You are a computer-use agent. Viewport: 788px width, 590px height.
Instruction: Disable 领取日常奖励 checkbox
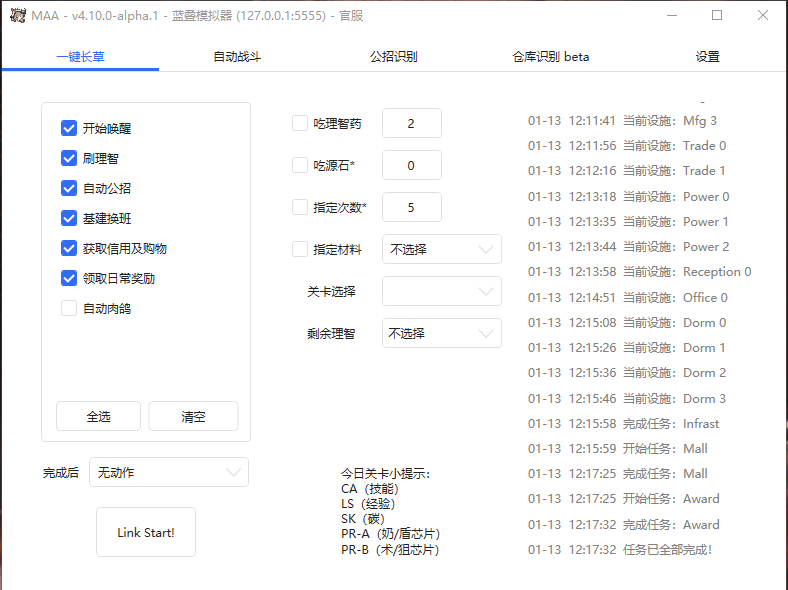[x=69, y=278]
